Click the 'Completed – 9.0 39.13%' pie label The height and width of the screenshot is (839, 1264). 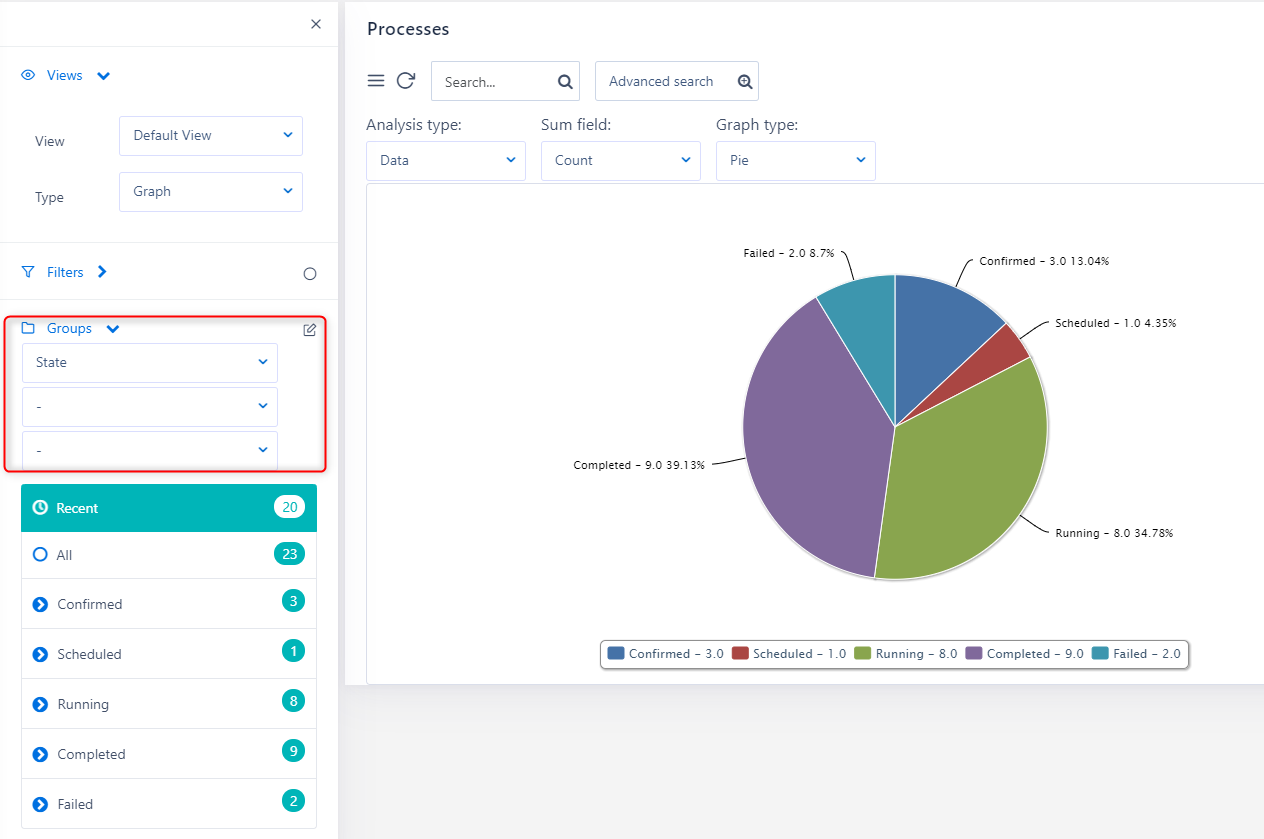tap(639, 465)
